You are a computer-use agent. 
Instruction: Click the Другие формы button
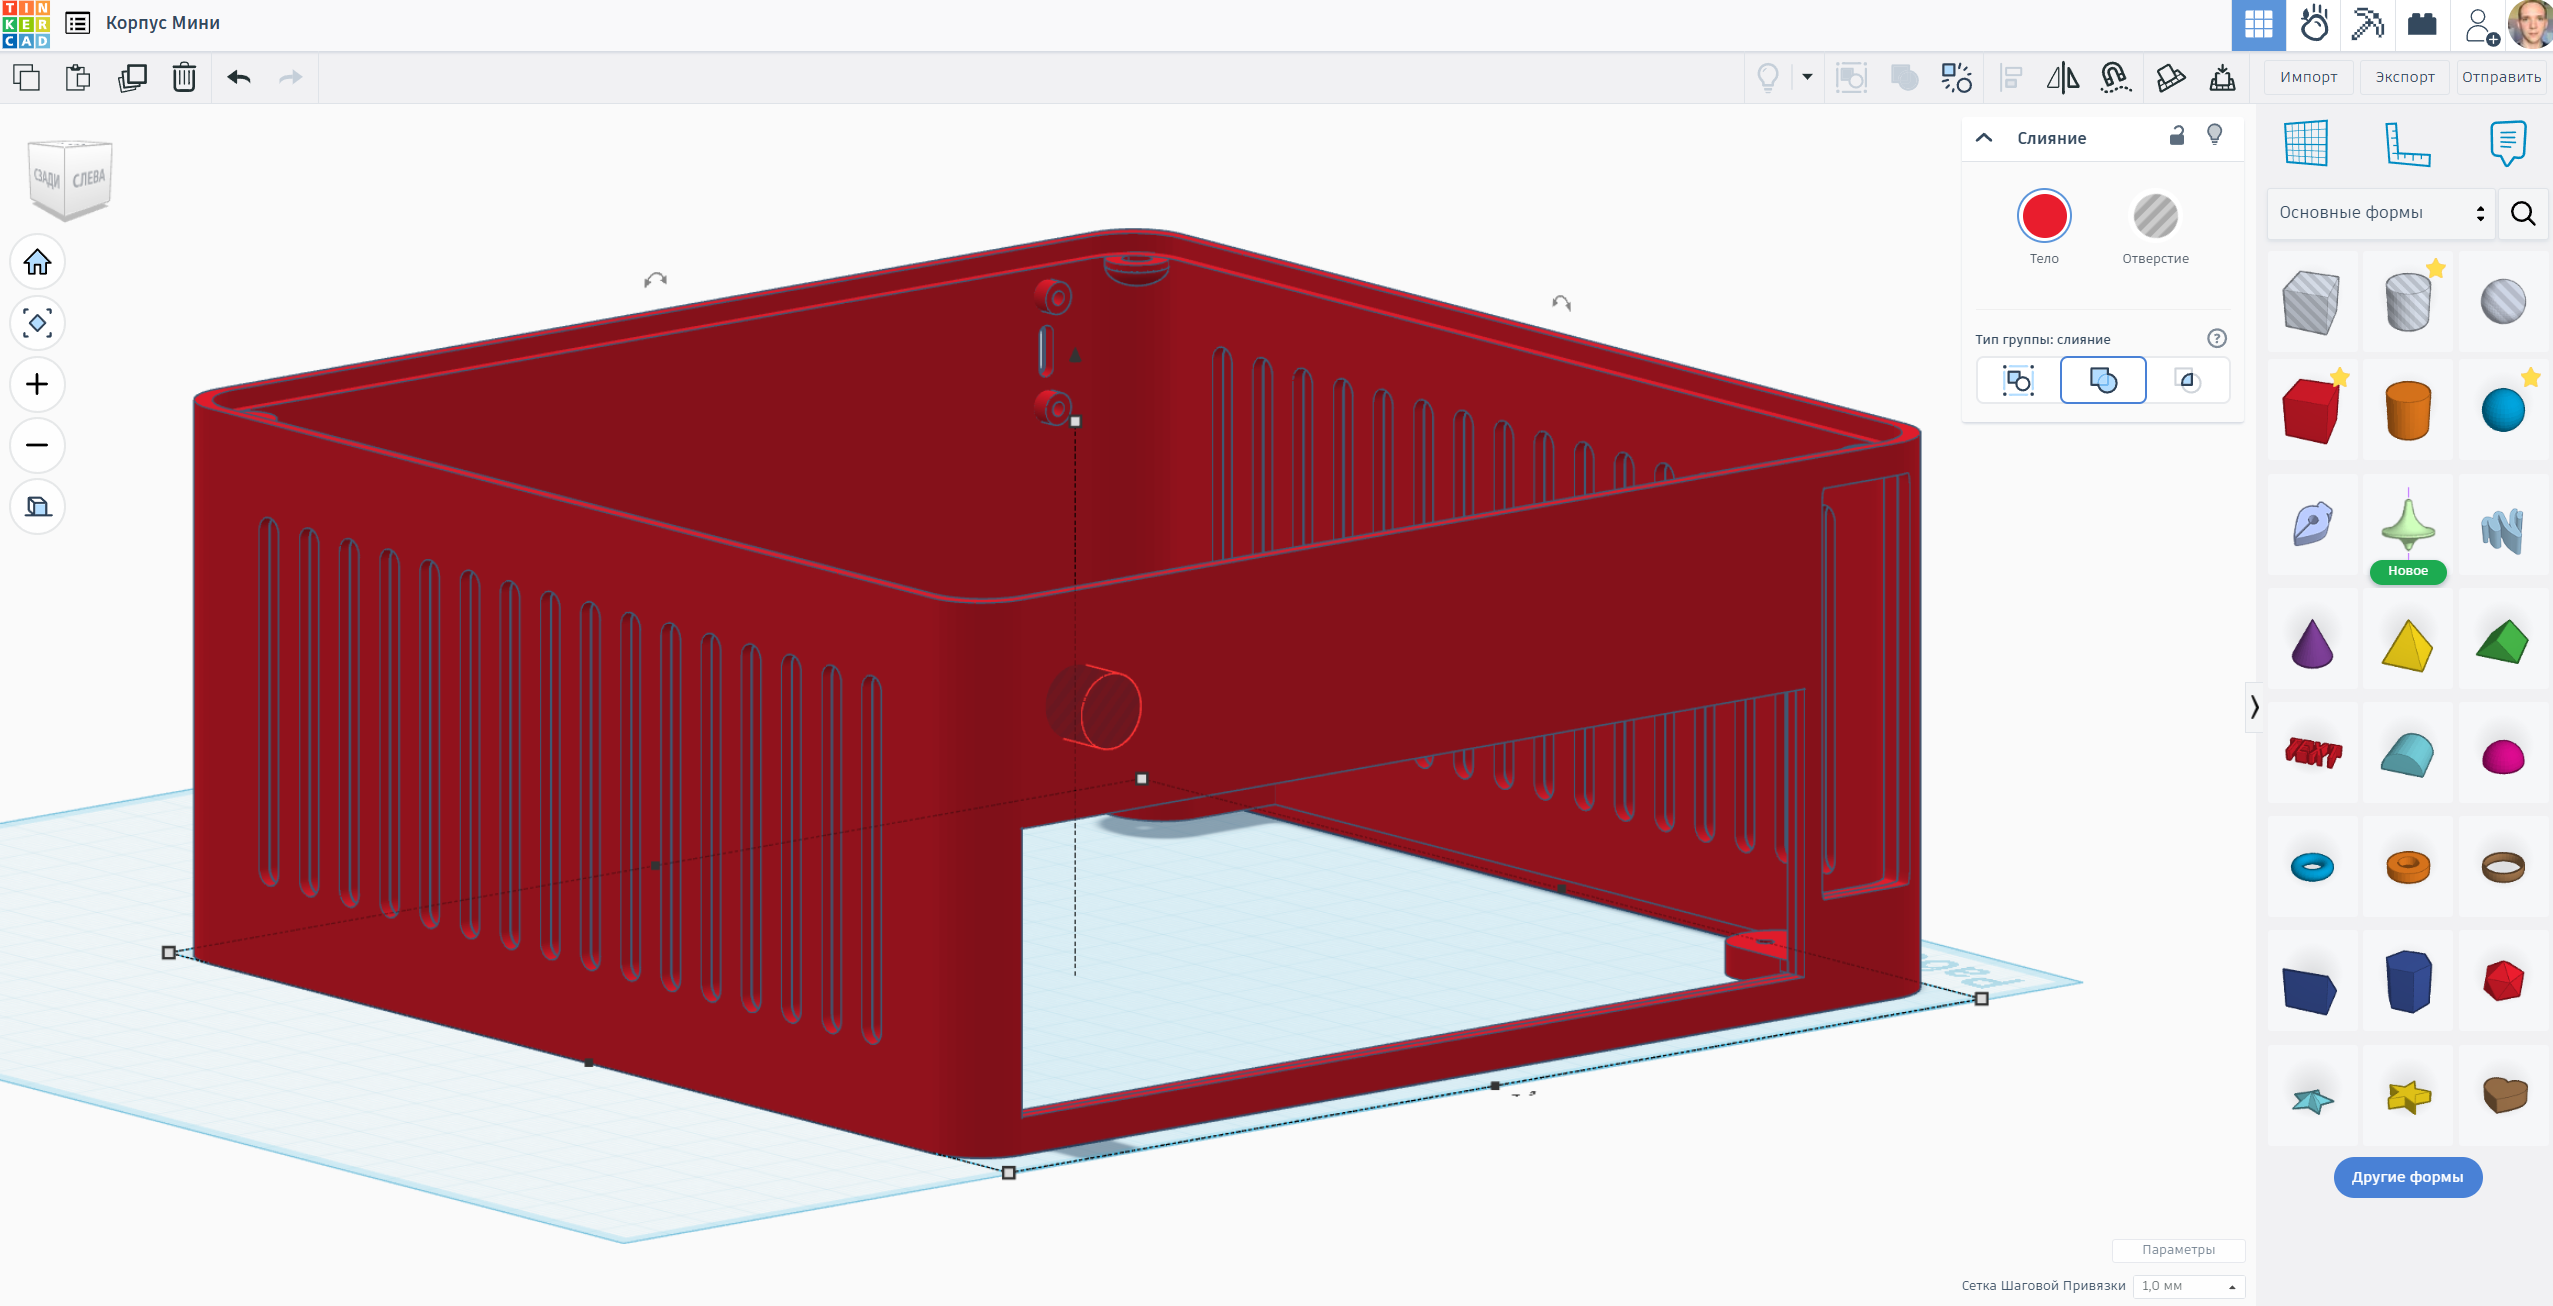[x=2407, y=1177]
